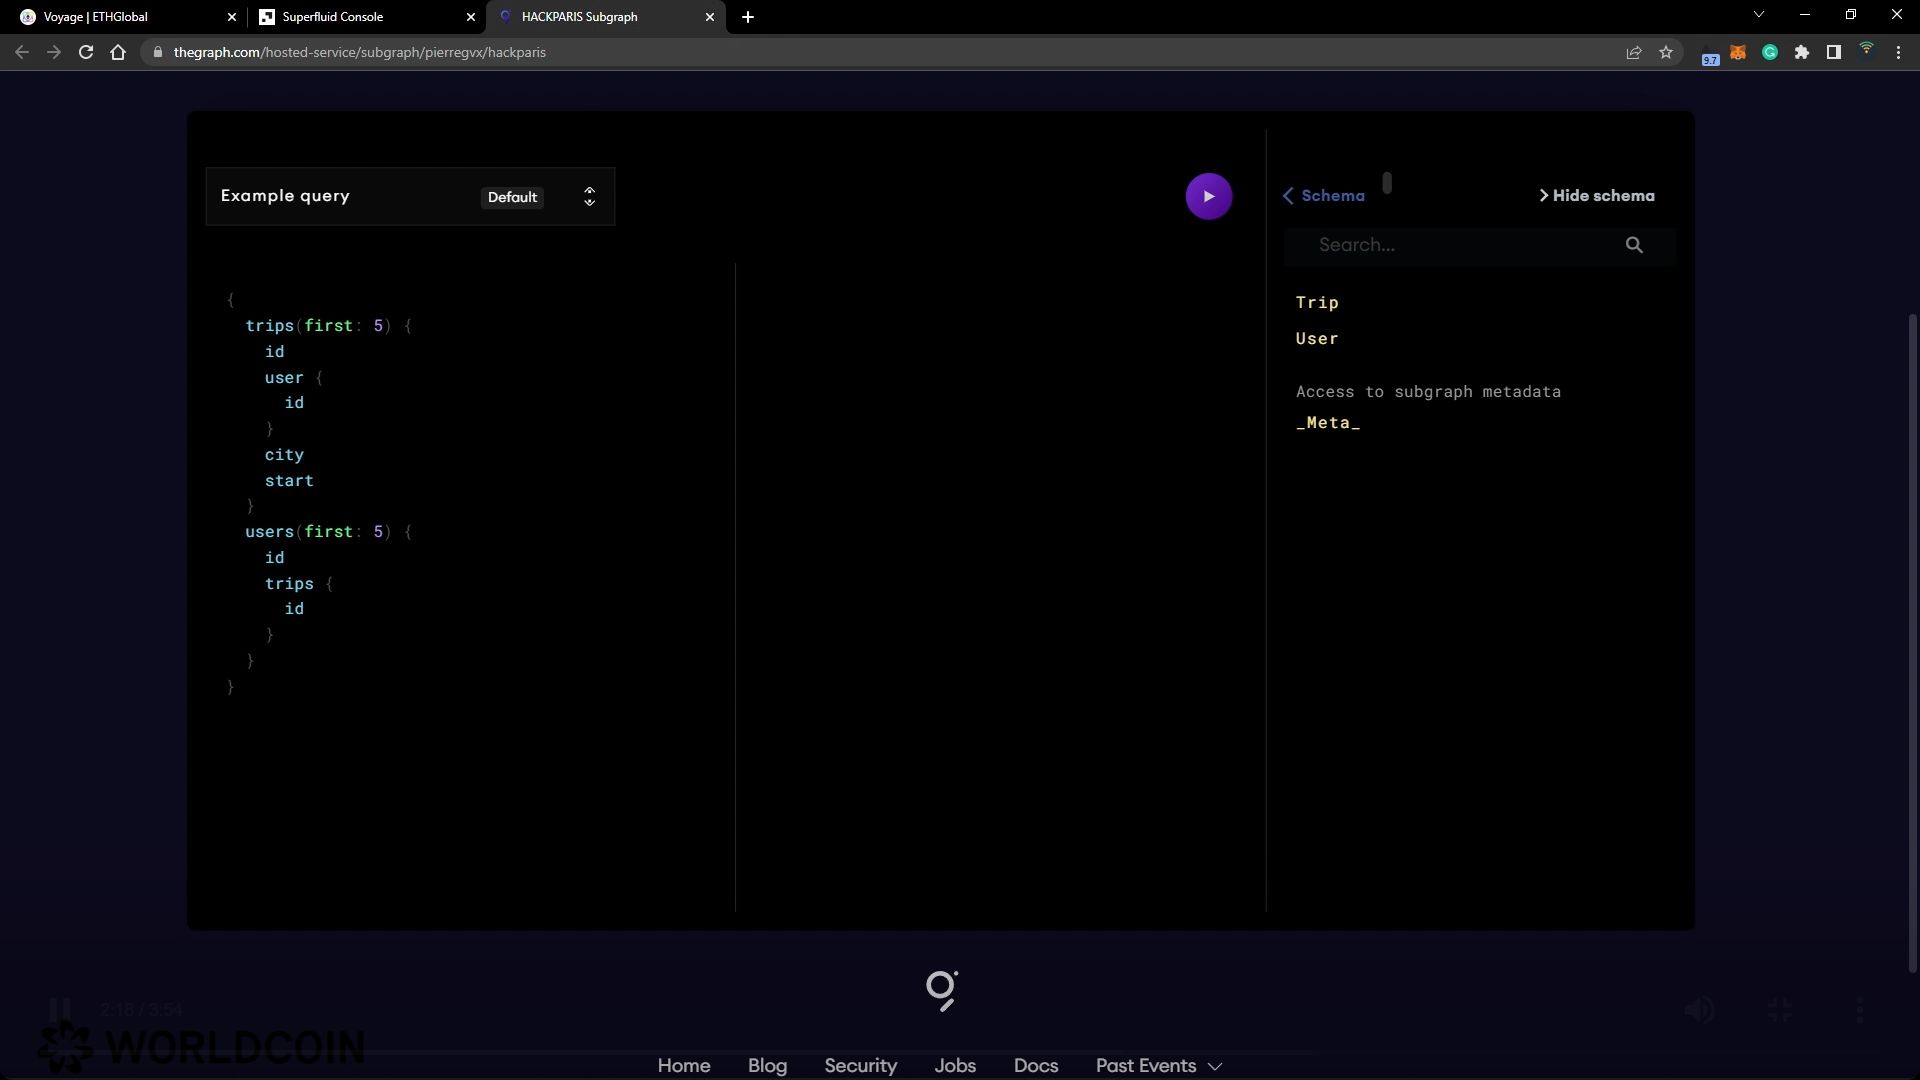This screenshot has height=1080, width=1920.
Task: Open the Chrome three-dot menu
Action: pyautogui.click(x=1898, y=52)
